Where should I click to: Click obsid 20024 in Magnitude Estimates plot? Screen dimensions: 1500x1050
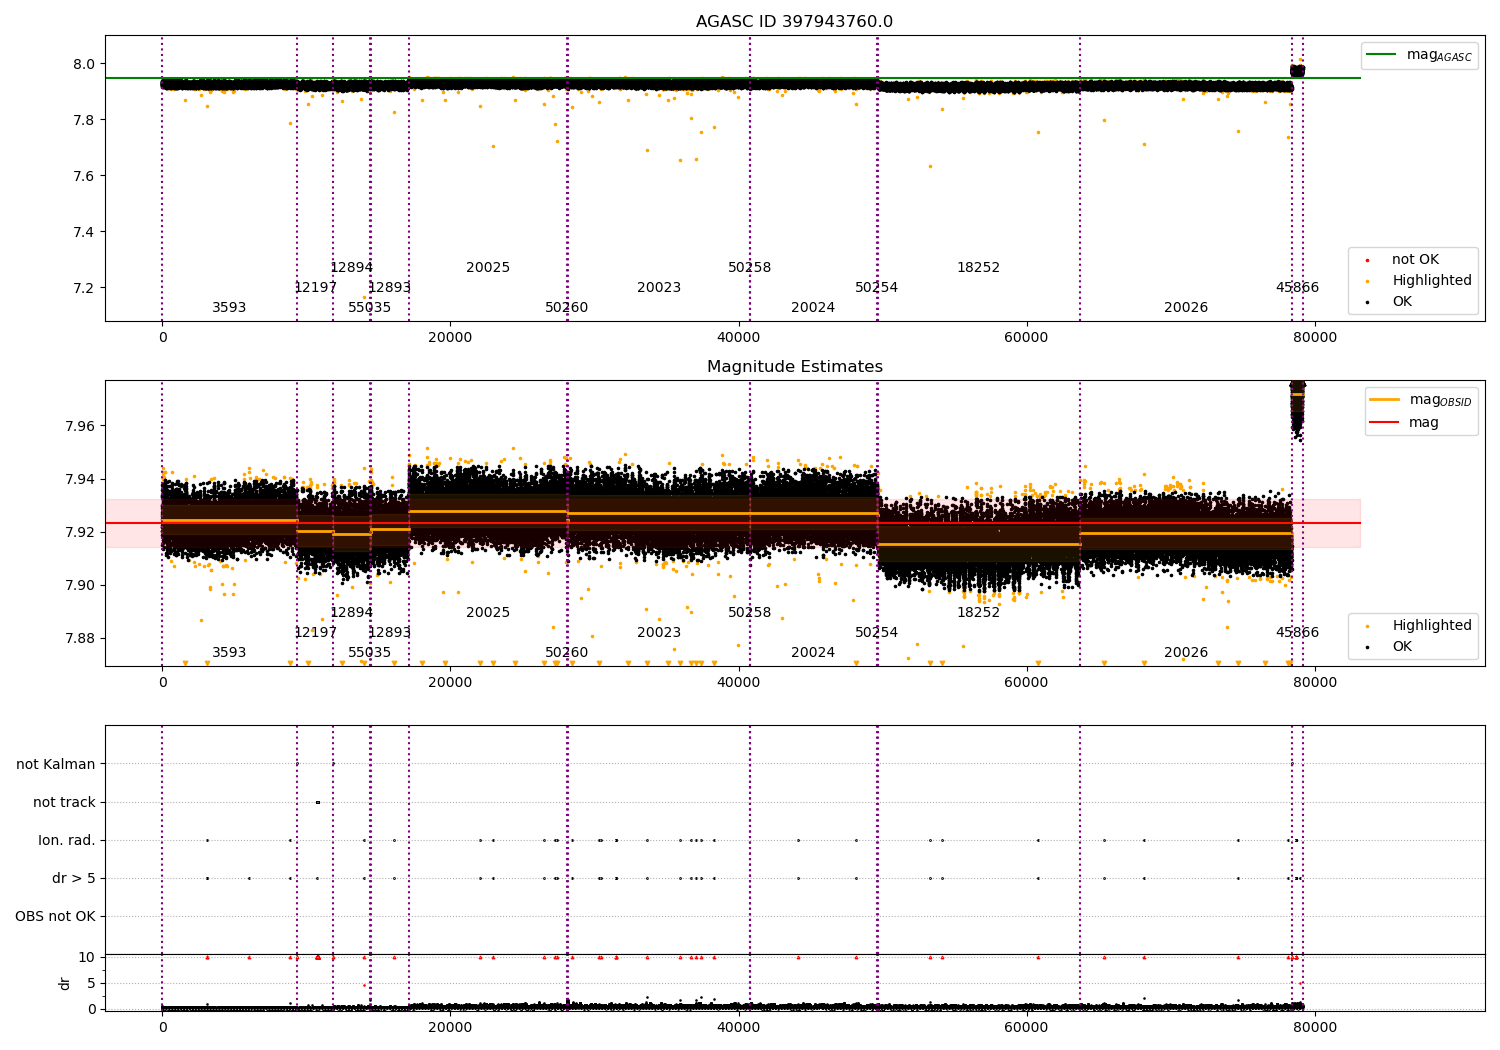[x=813, y=653]
